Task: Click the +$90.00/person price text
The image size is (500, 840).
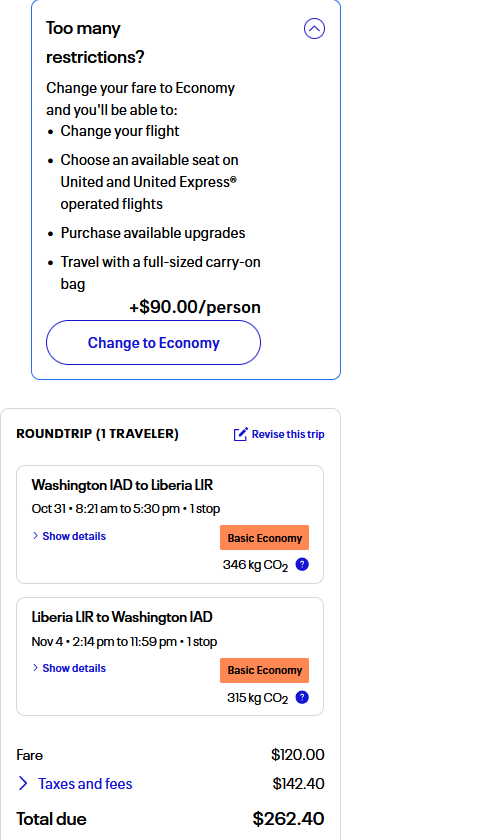Action: coord(195,307)
